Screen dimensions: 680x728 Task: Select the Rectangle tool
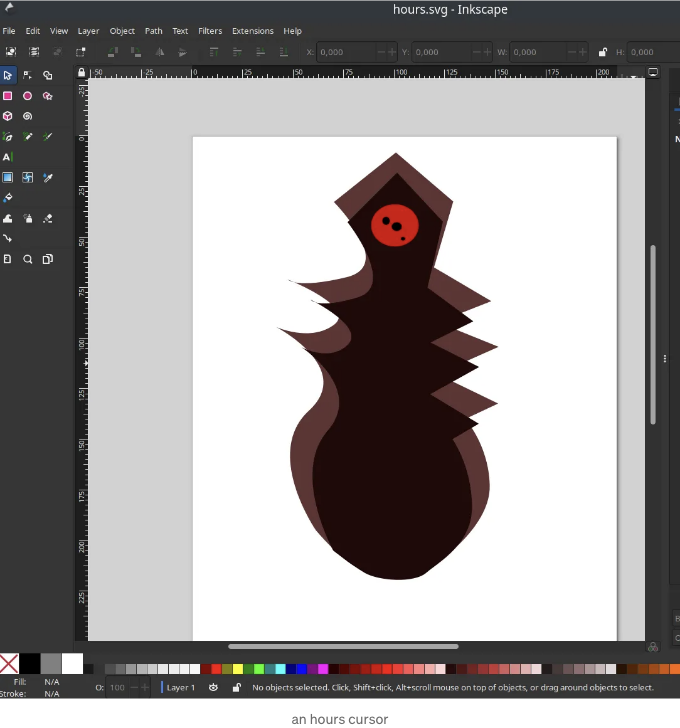coord(8,96)
